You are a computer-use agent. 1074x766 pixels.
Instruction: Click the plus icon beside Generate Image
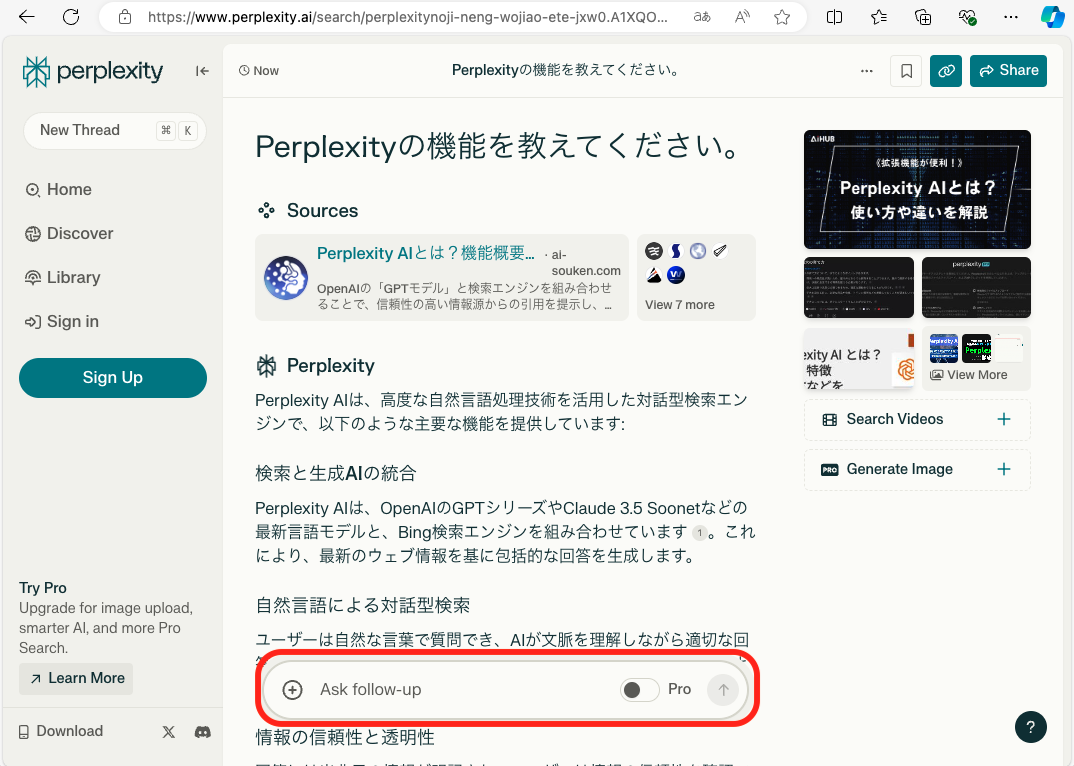tap(1003, 469)
